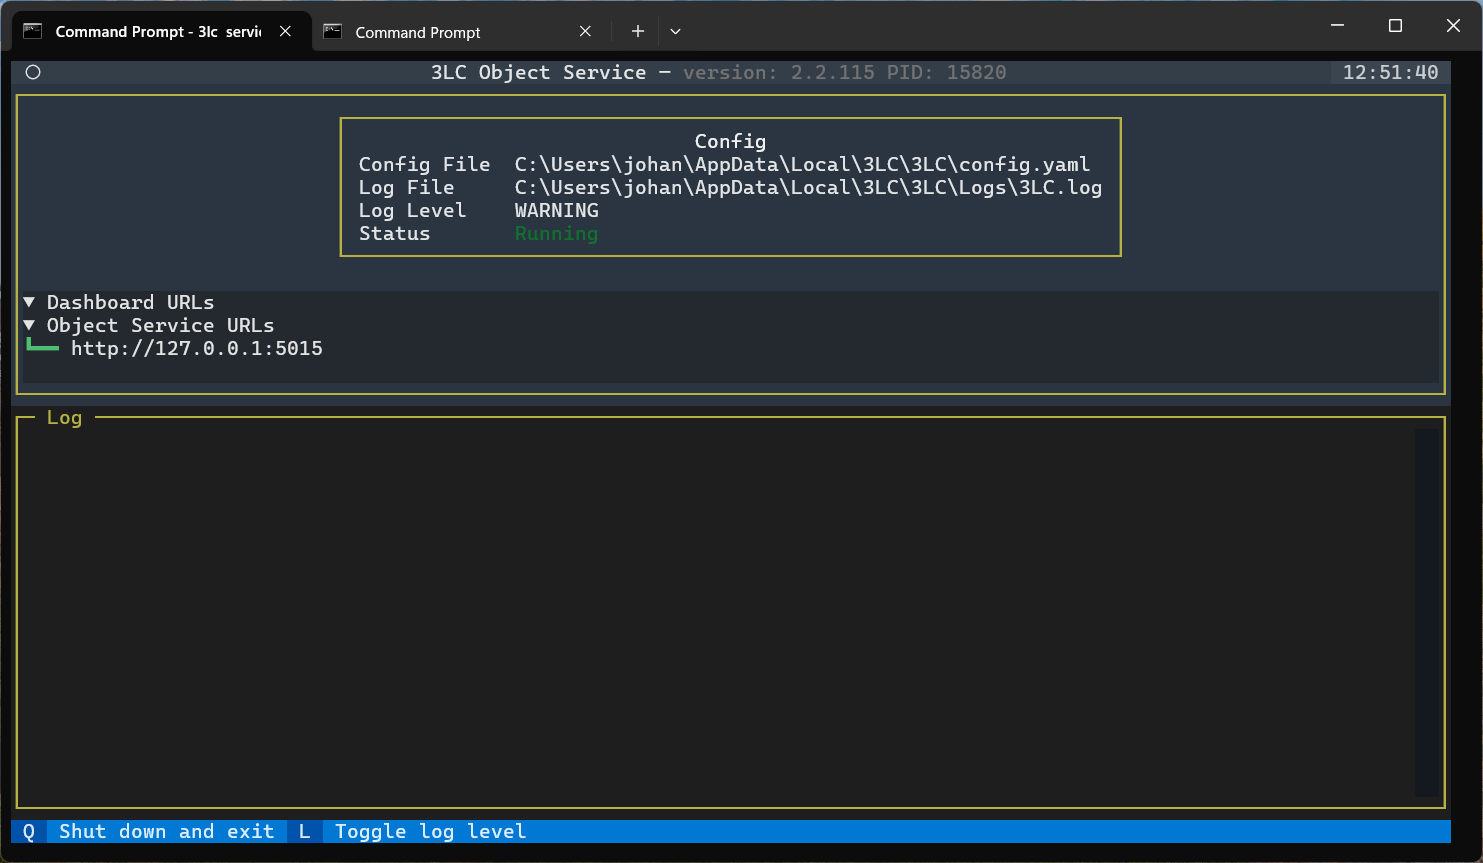Click the clock showing 12:51:40
The width and height of the screenshot is (1483, 863).
(1390, 71)
